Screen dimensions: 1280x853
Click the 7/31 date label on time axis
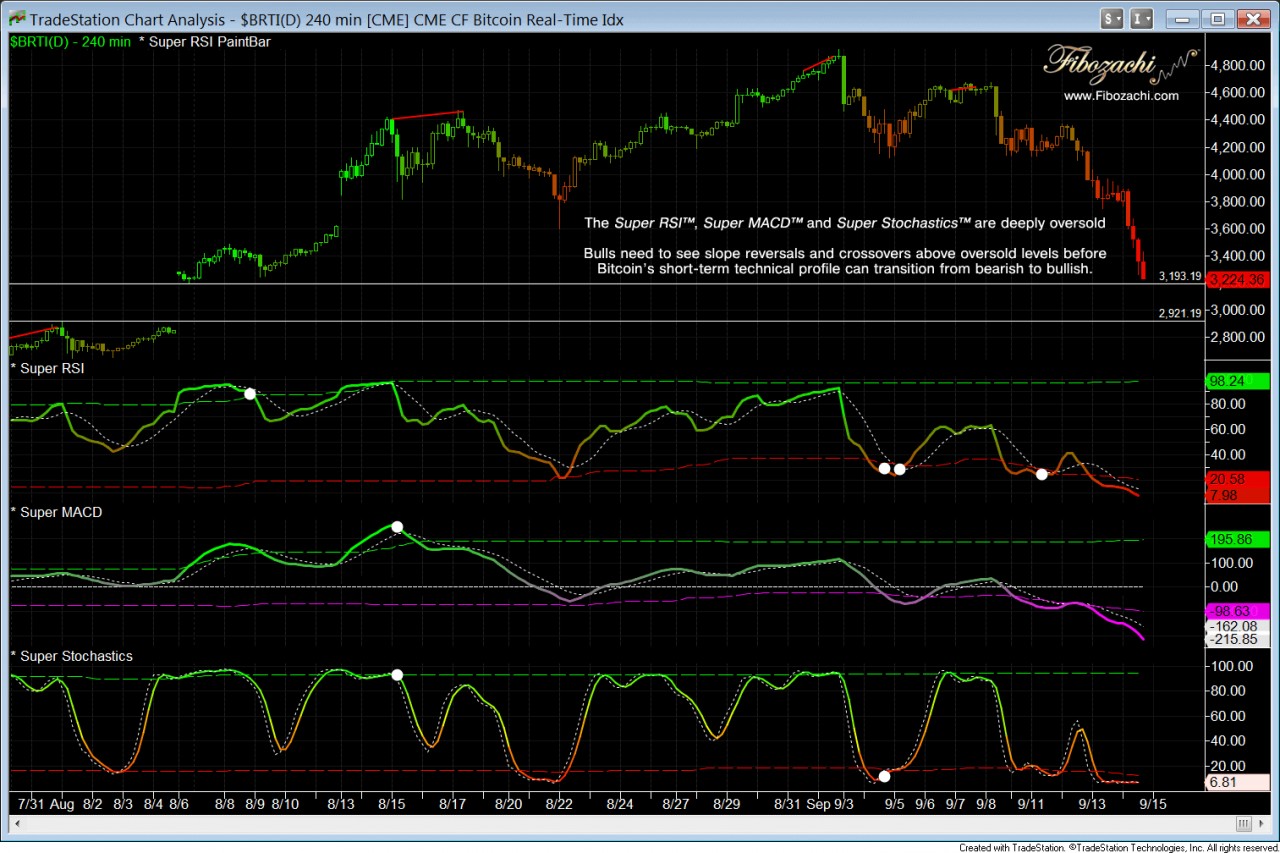tap(30, 803)
